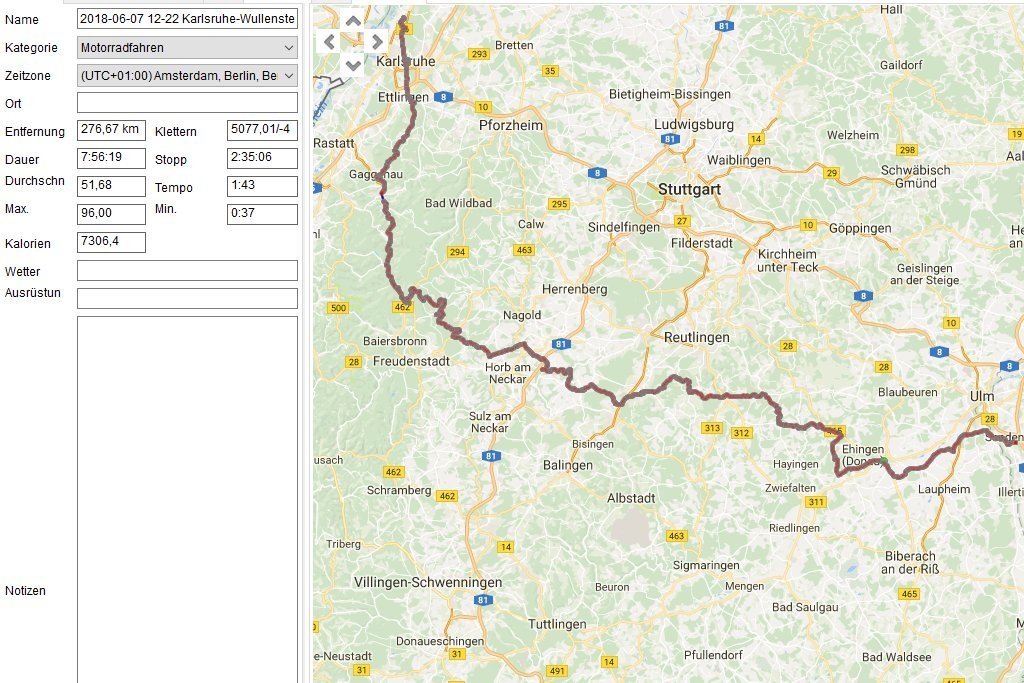Click into the Notizen text area
This screenshot has width=1024, height=683.
187,500
